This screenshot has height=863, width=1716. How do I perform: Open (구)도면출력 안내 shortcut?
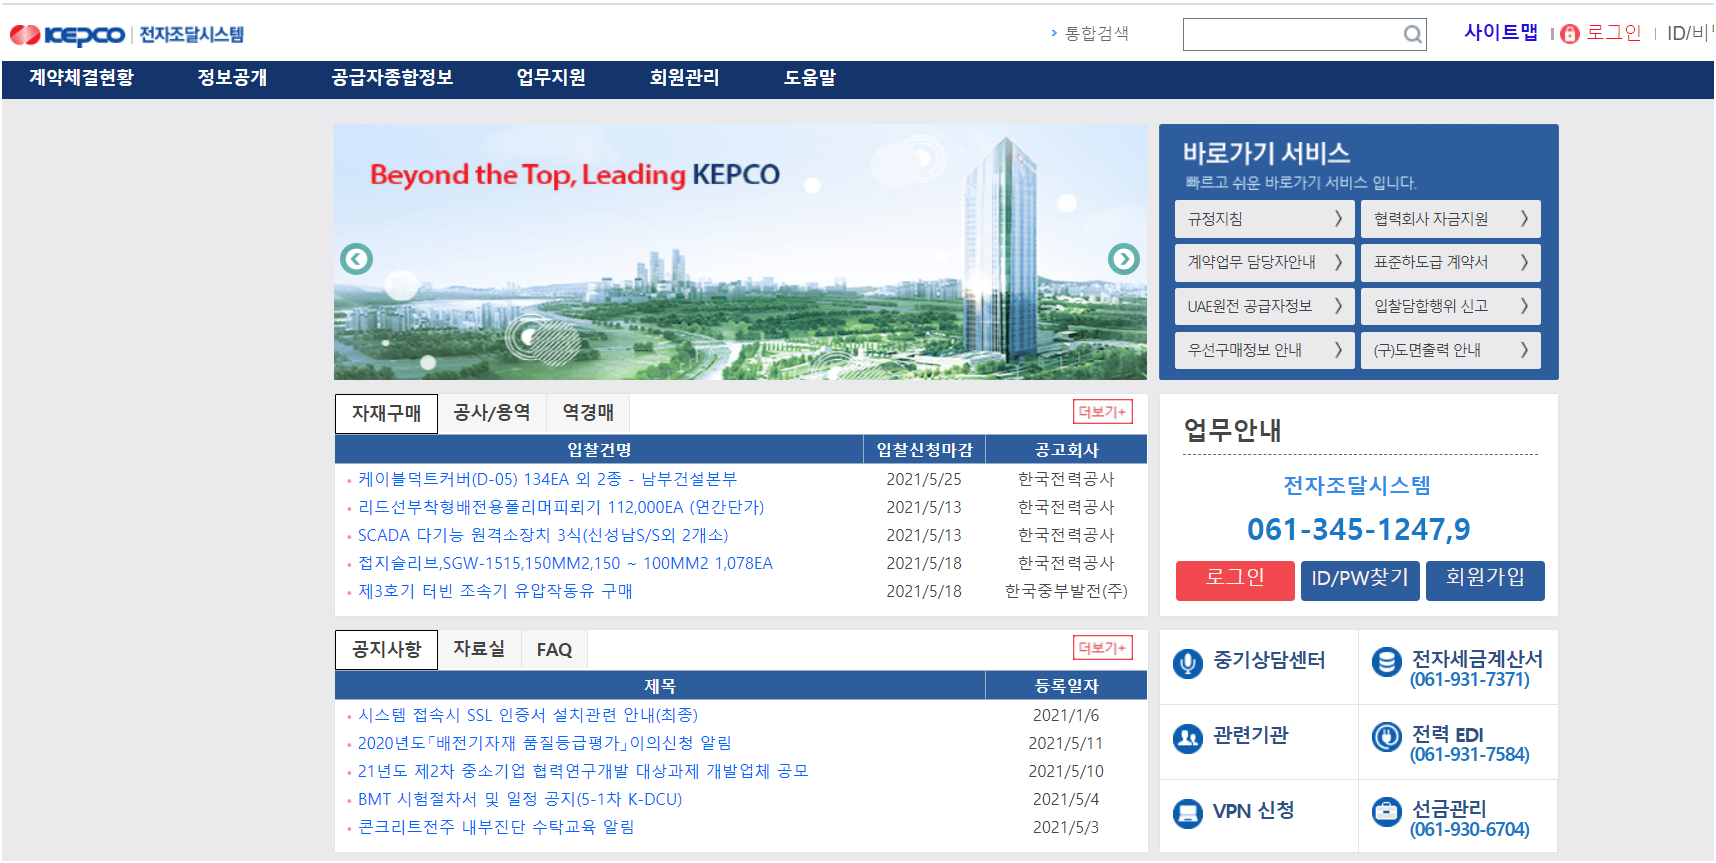(1450, 351)
